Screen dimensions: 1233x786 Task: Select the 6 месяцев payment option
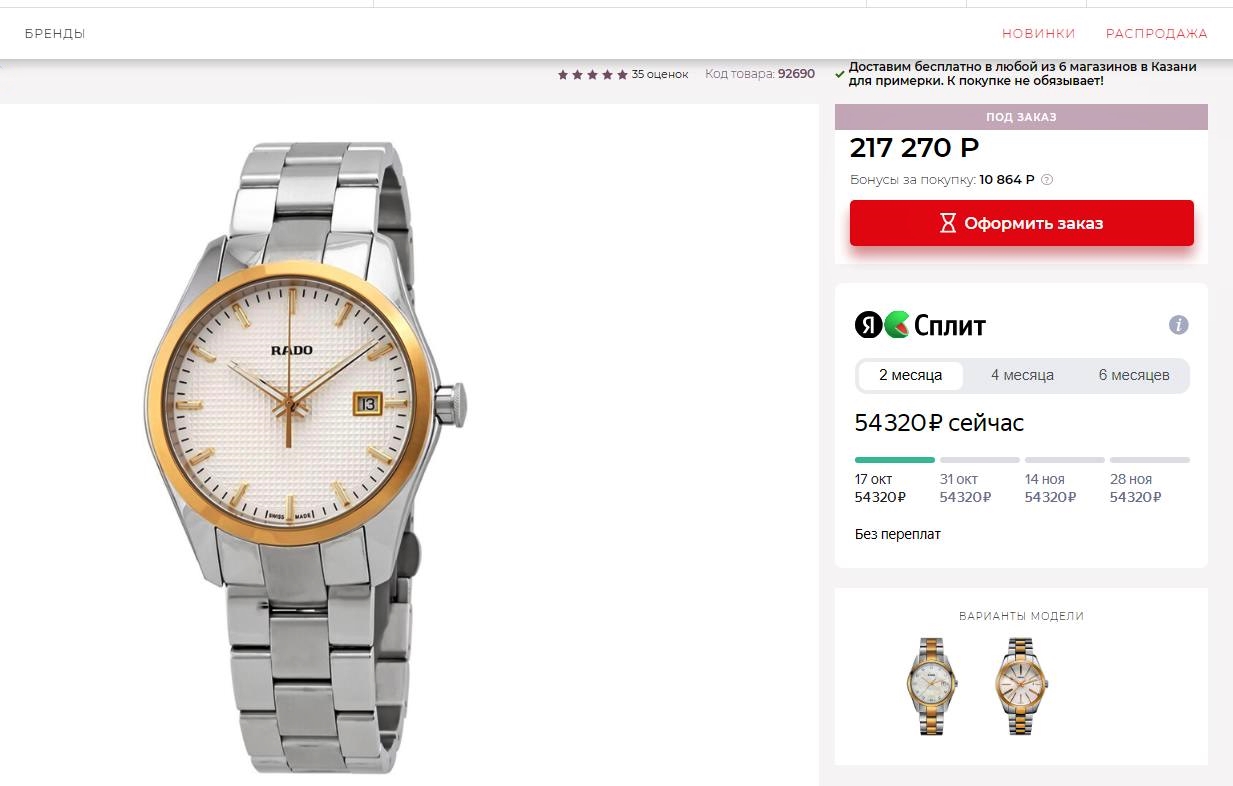coord(1133,376)
